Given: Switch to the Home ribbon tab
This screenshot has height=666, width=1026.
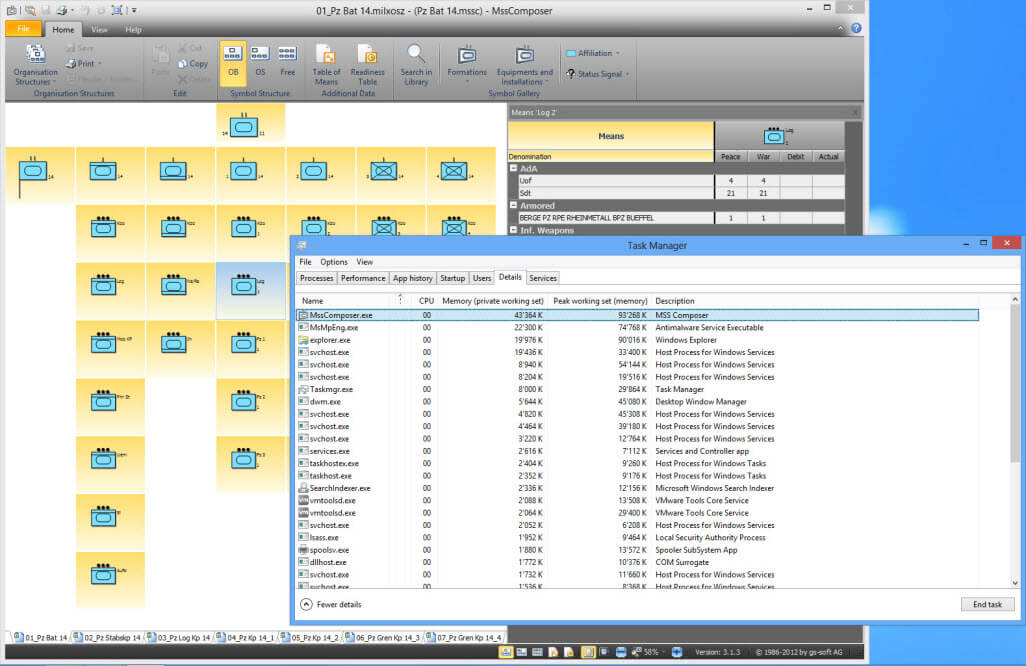Looking at the screenshot, I should [63, 29].
